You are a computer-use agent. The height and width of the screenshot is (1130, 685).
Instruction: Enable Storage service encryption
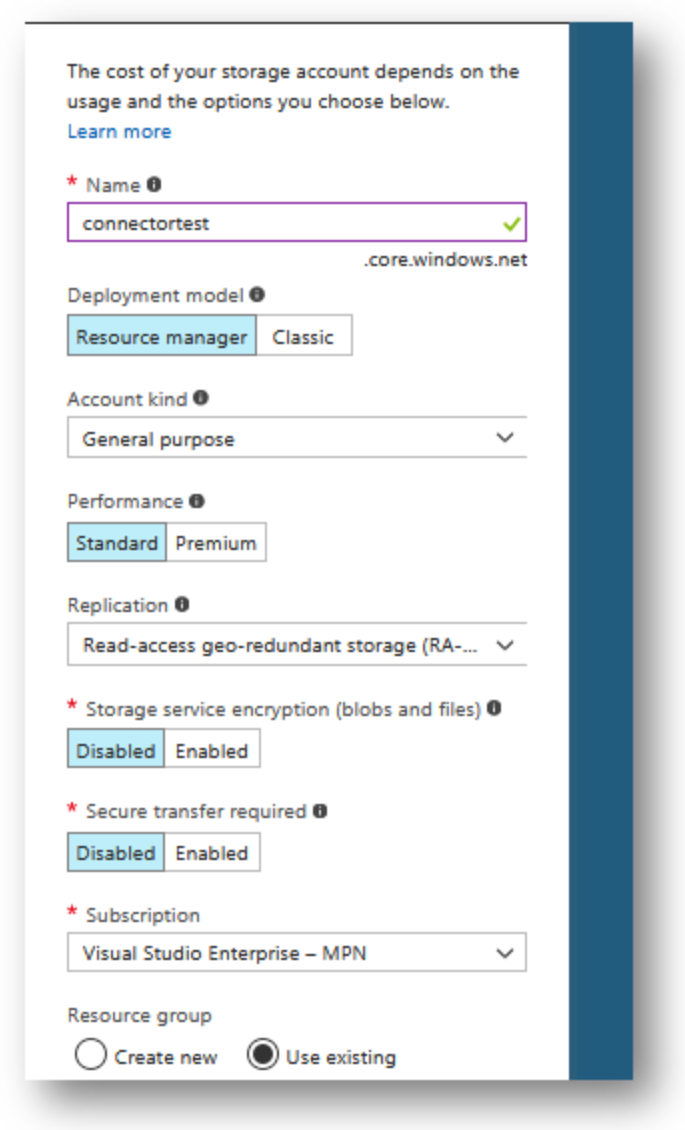pyautogui.click(x=212, y=749)
